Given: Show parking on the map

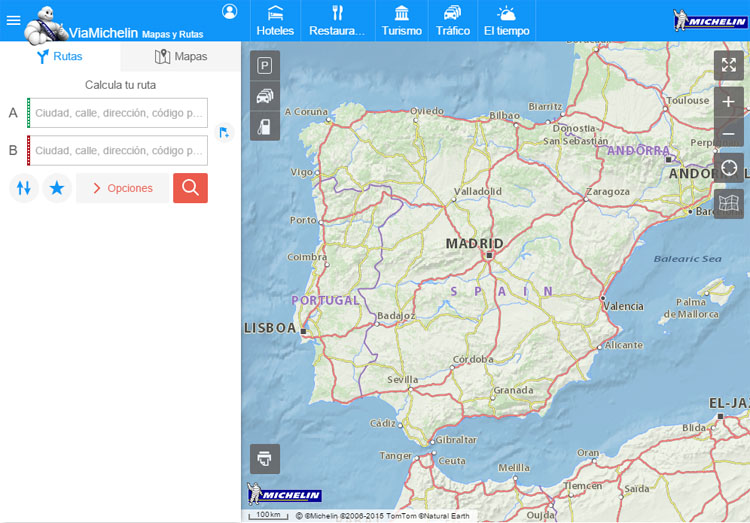Looking at the screenshot, I should tap(265, 66).
